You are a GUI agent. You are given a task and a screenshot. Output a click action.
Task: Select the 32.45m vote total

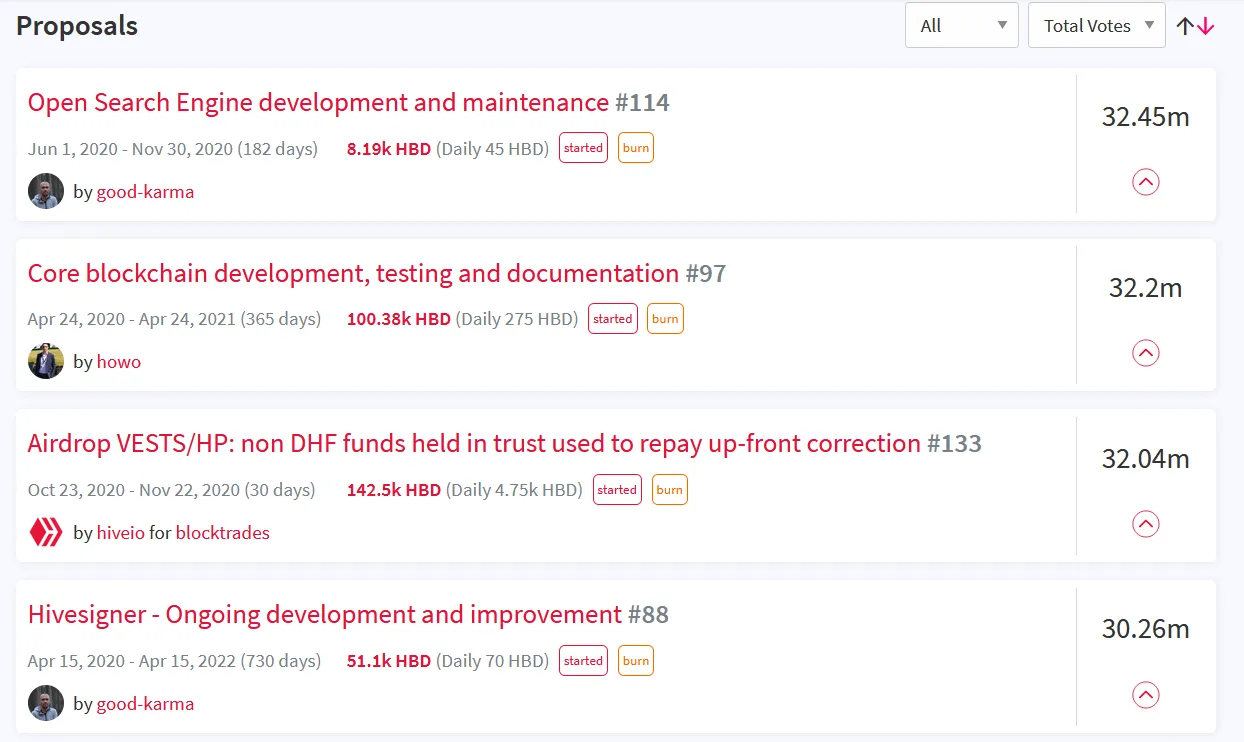pos(1146,117)
